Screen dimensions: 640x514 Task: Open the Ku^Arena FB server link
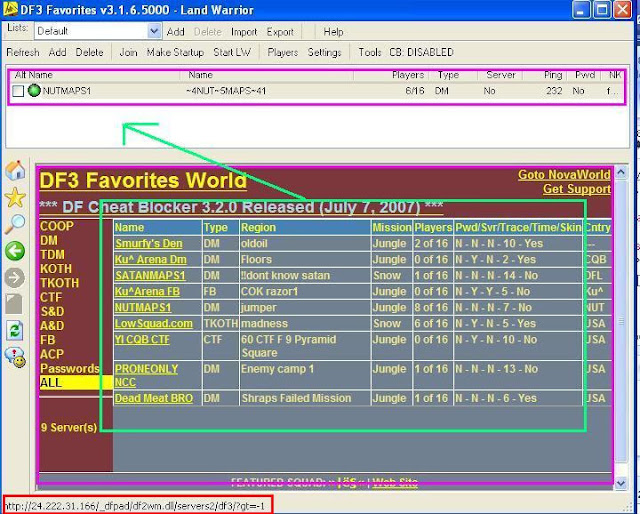pyautogui.click(x=147, y=292)
